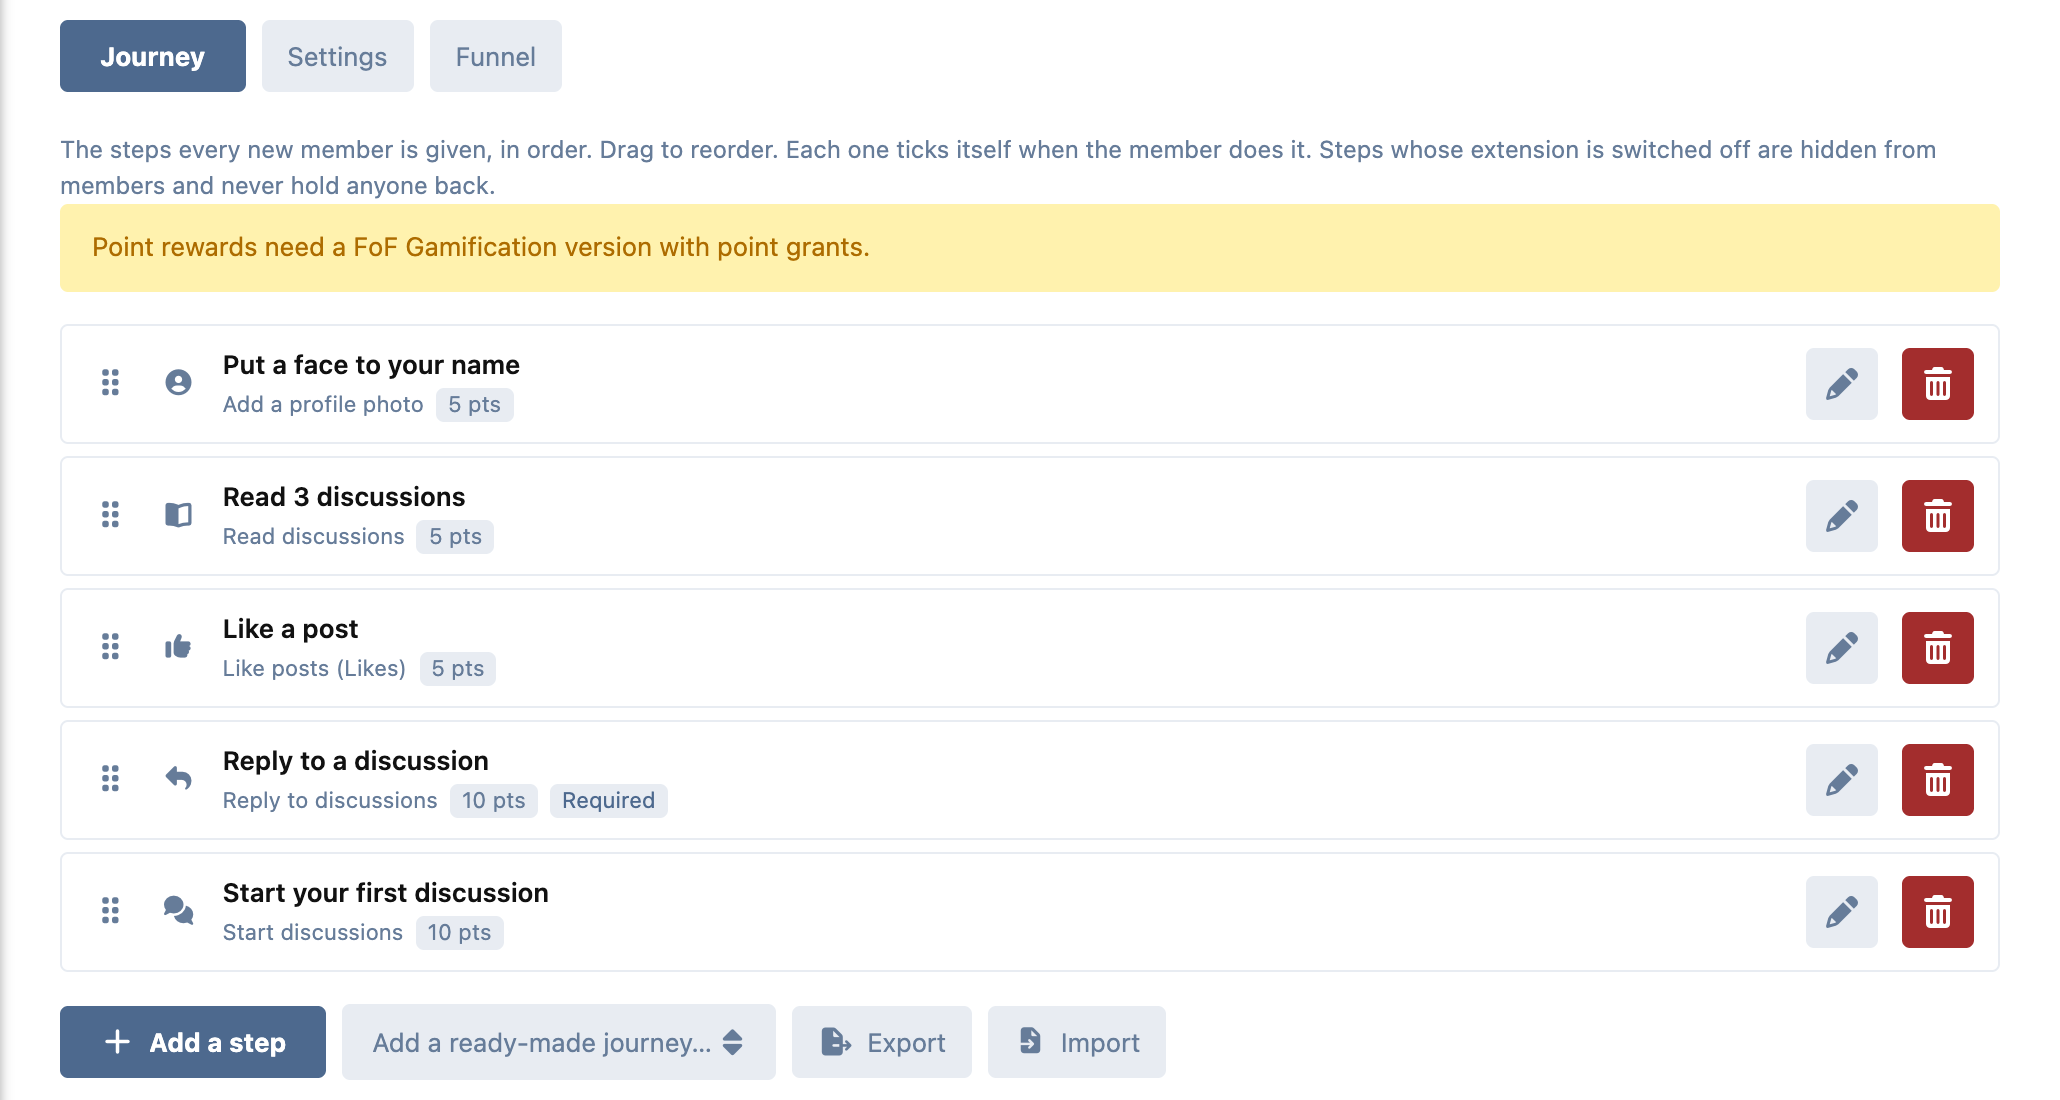The height and width of the screenshot is (1100, 2060).
Task: Export the journey steps
Action: (x=881, y=1042)
